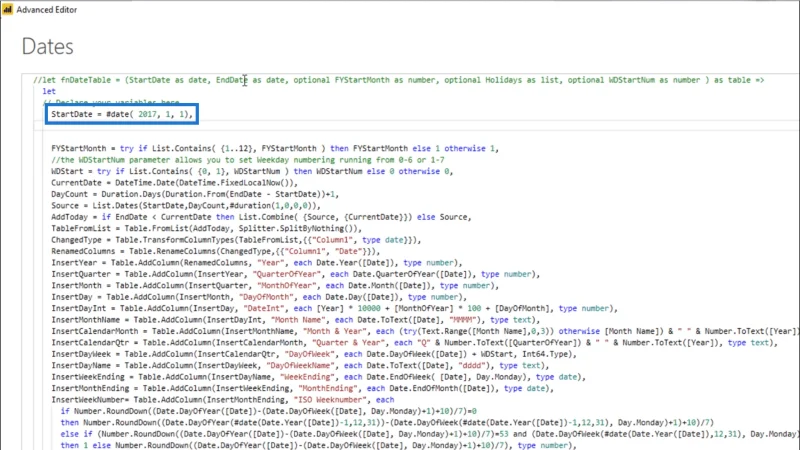This screenshot has height=450, width=800.
Task: Place cursor in highlighted StartDate line
Action: point(122,114)
